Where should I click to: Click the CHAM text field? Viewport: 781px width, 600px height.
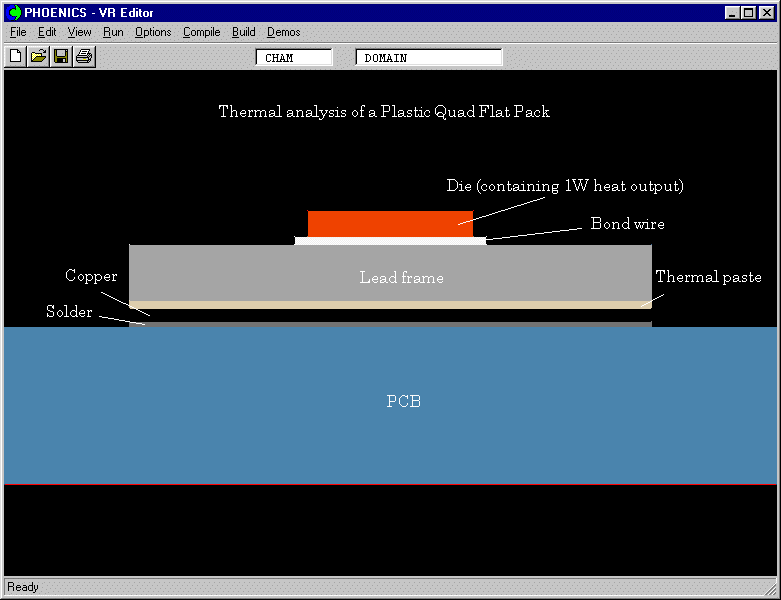pos(294,58)
